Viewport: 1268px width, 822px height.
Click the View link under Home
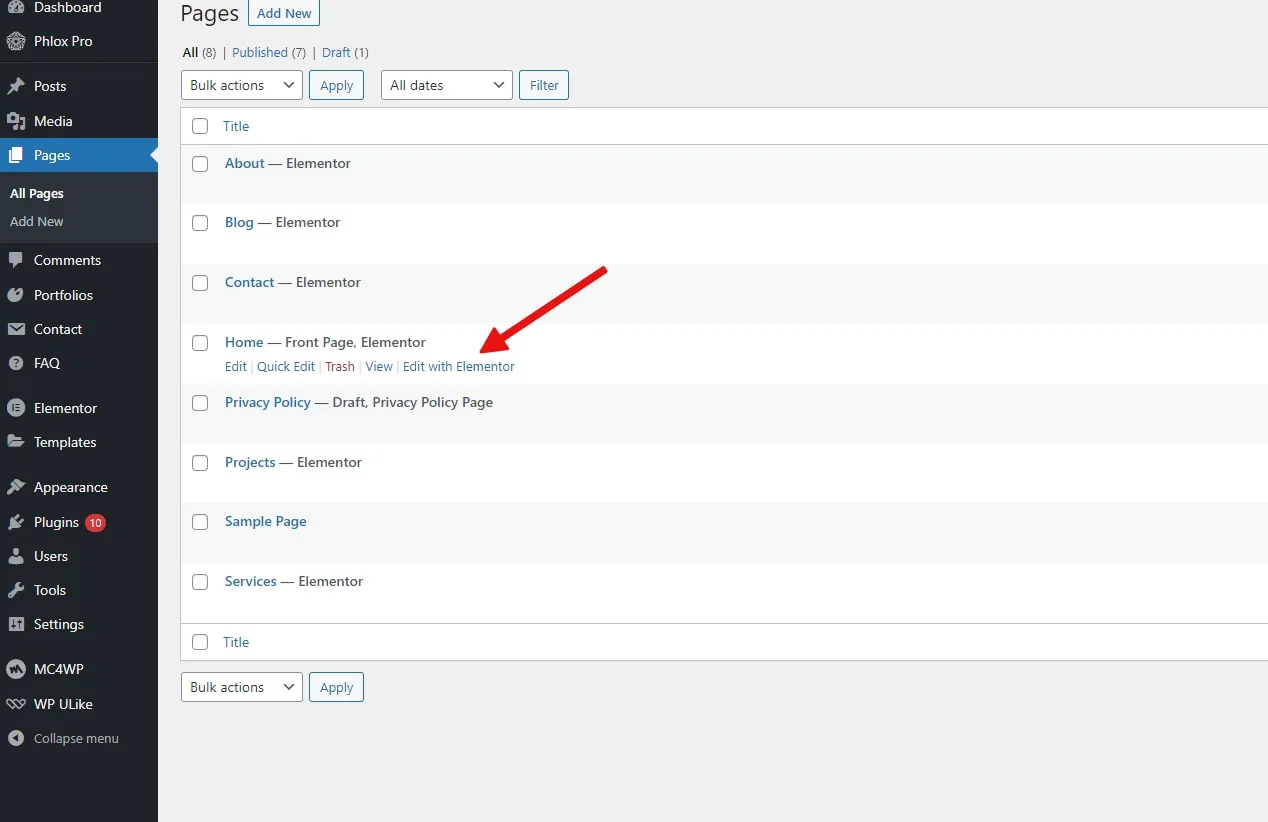pyautogui.click(x=379, y=367)
